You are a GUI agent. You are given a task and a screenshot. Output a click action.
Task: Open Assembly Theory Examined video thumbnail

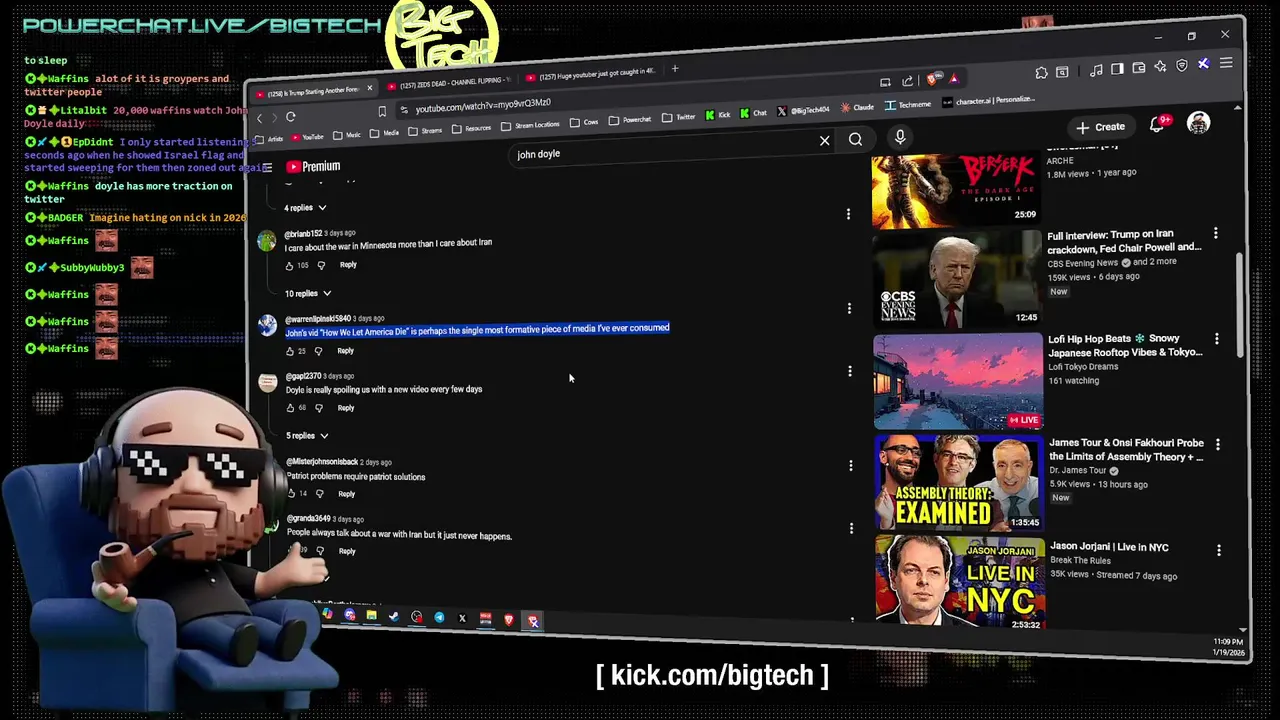click(959, 482)
